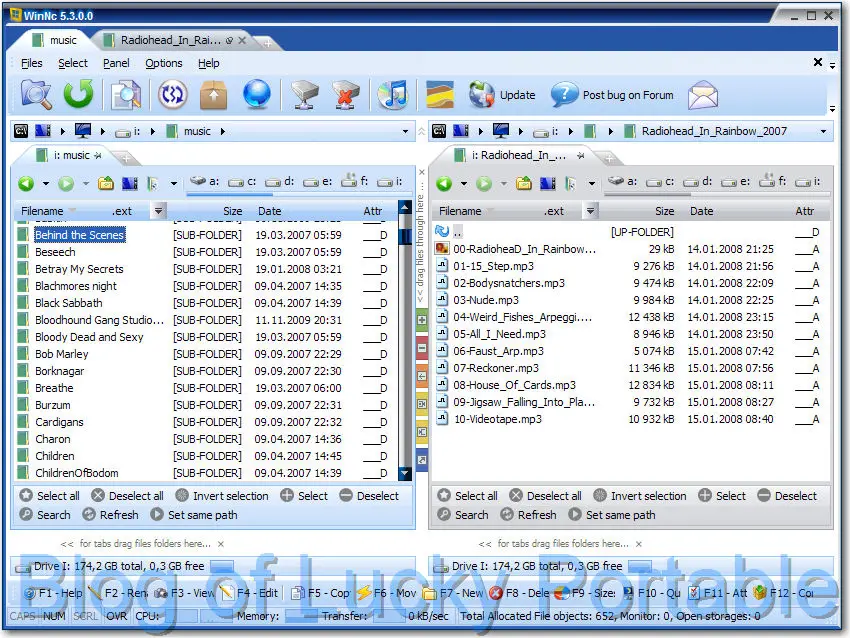The width and height of the screenshot is (850, 638).
Task: Select drive c: in left panel
Action: (x=242, y=182)
